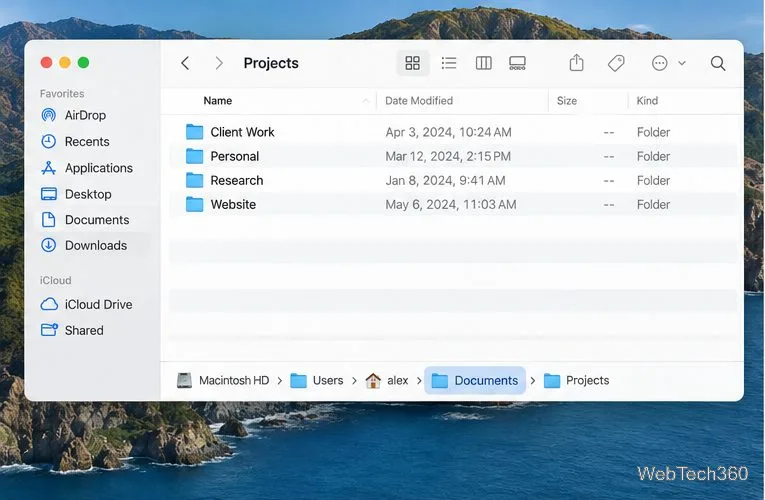Select the "Client Work" folder name

[x=242, y=132]
